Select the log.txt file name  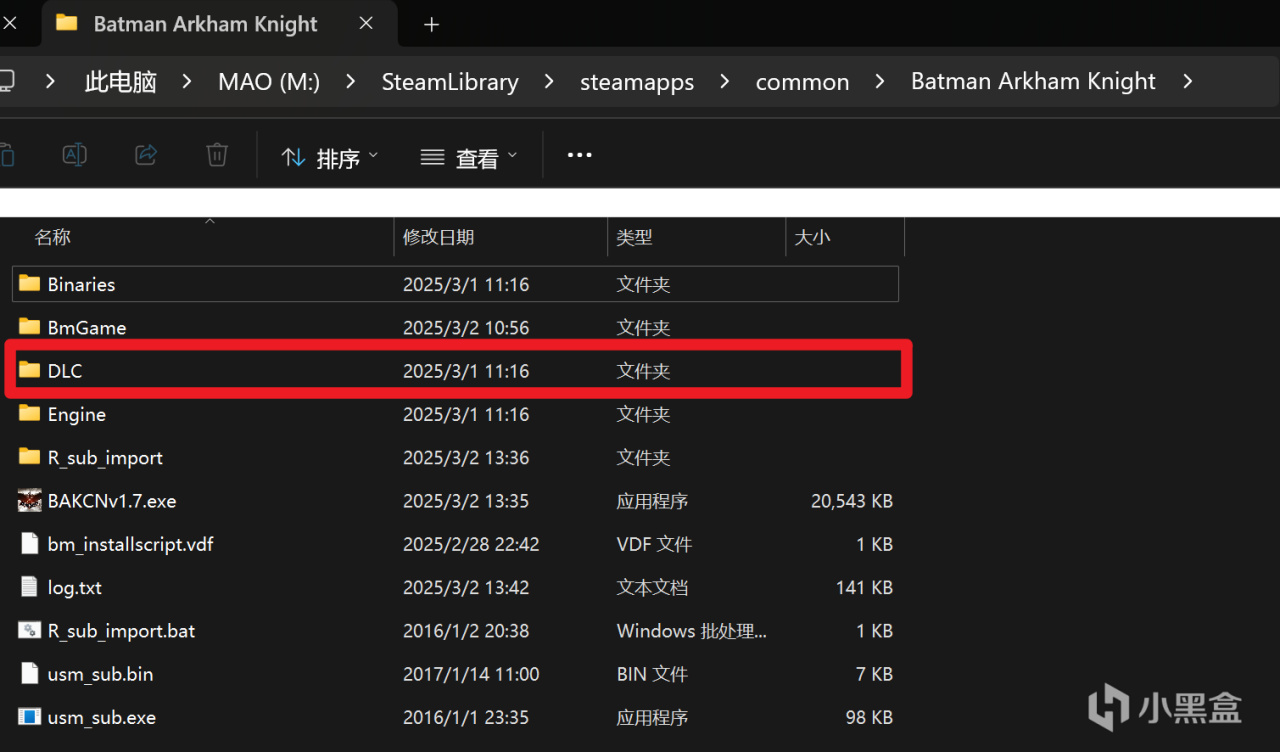tap(75, 587)
